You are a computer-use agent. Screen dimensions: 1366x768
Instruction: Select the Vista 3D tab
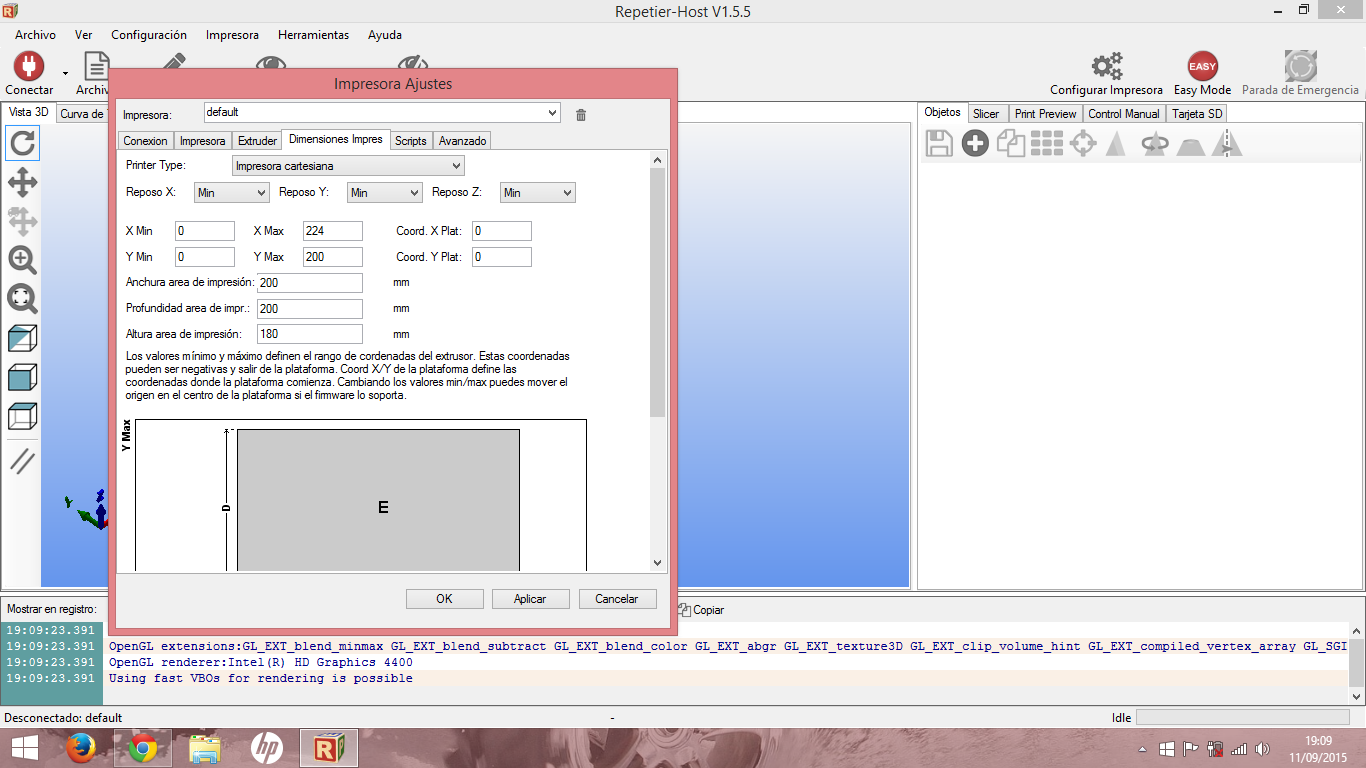pyautogui.click(x=29, y=112)
